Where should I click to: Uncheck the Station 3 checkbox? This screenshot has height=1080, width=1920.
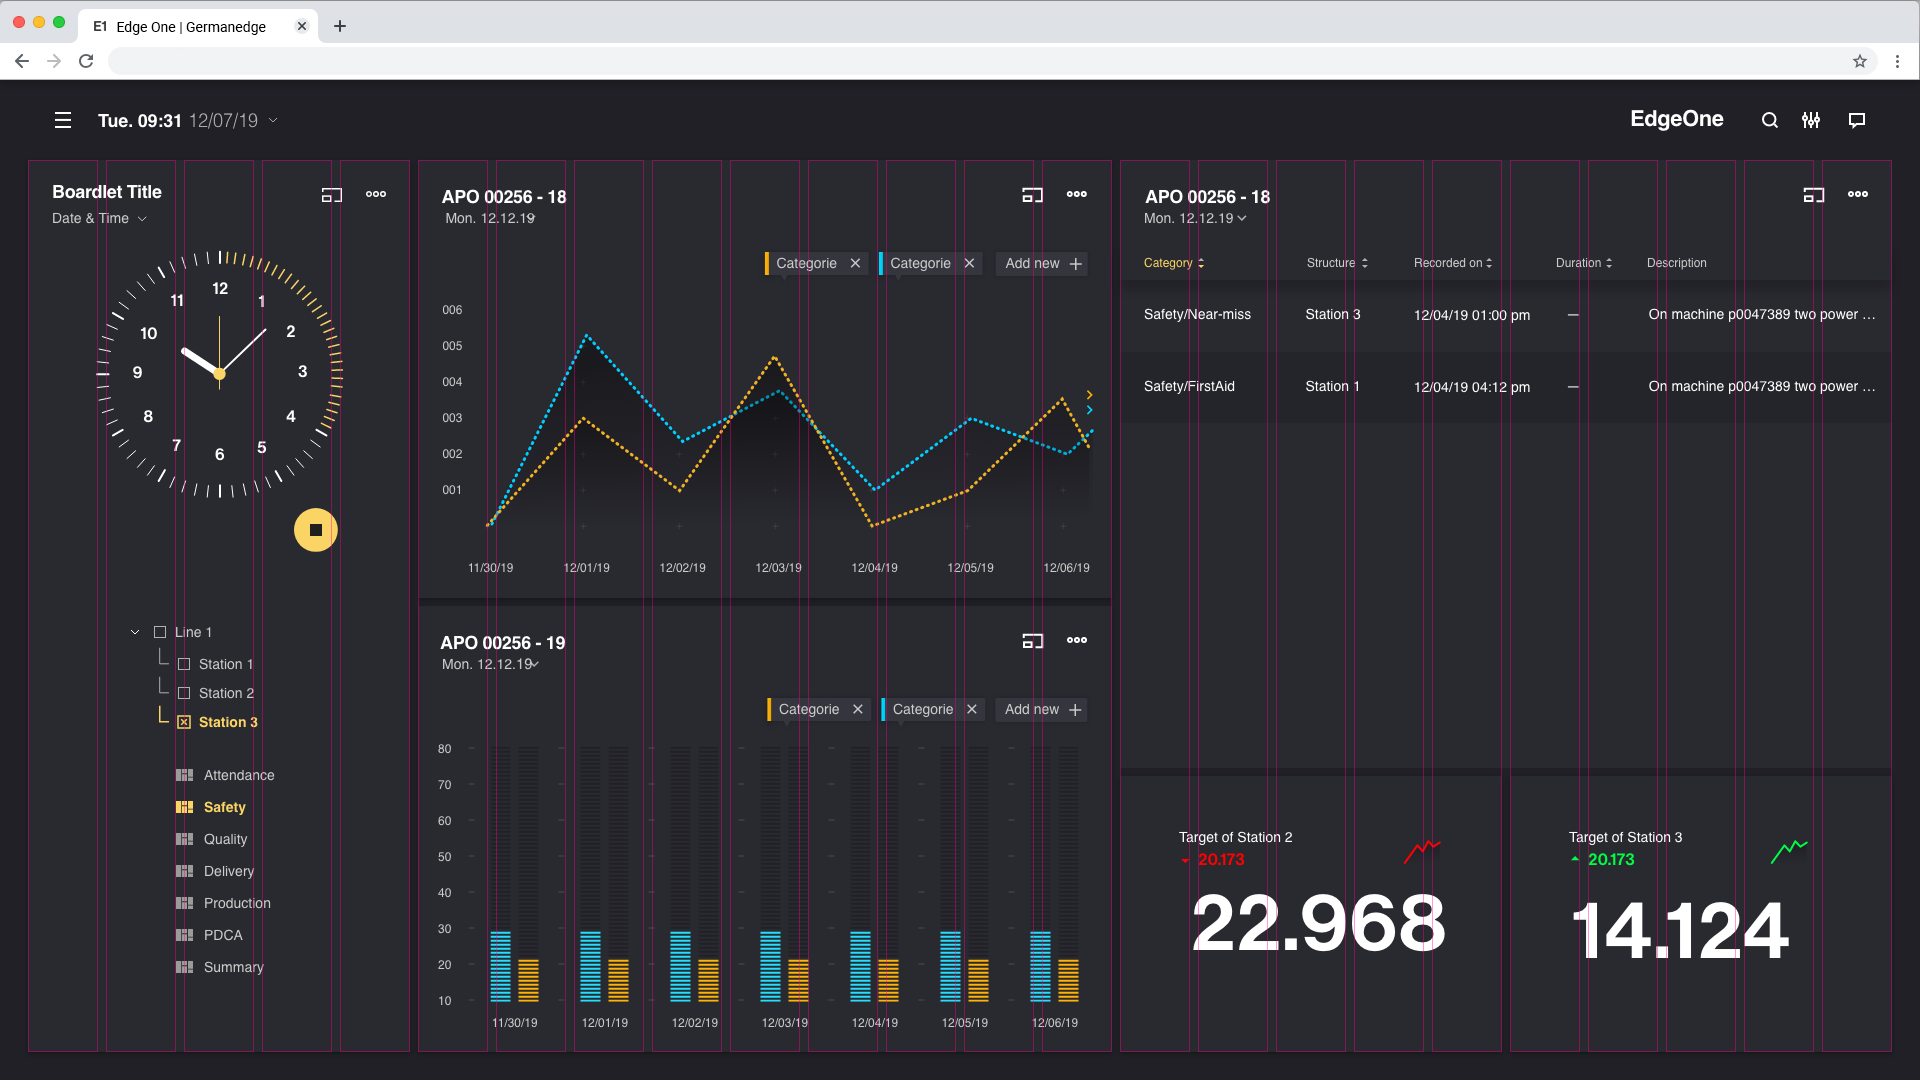[x=184, y=722]
